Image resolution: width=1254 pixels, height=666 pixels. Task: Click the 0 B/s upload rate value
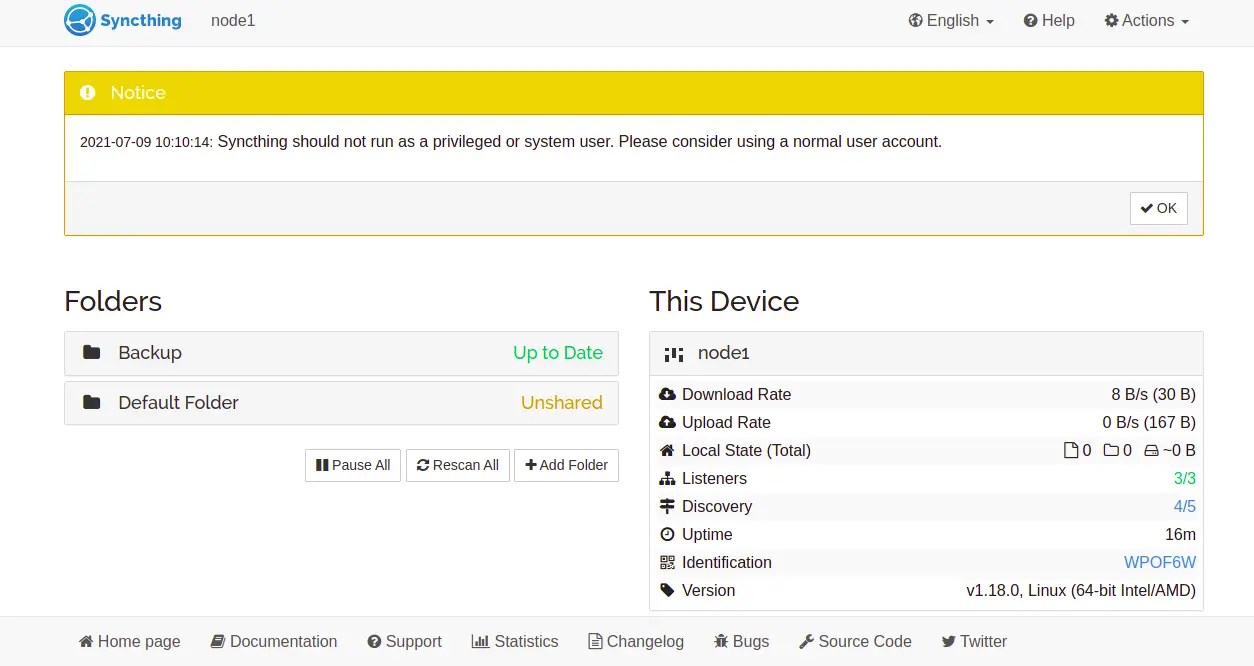click(1149, 423)
